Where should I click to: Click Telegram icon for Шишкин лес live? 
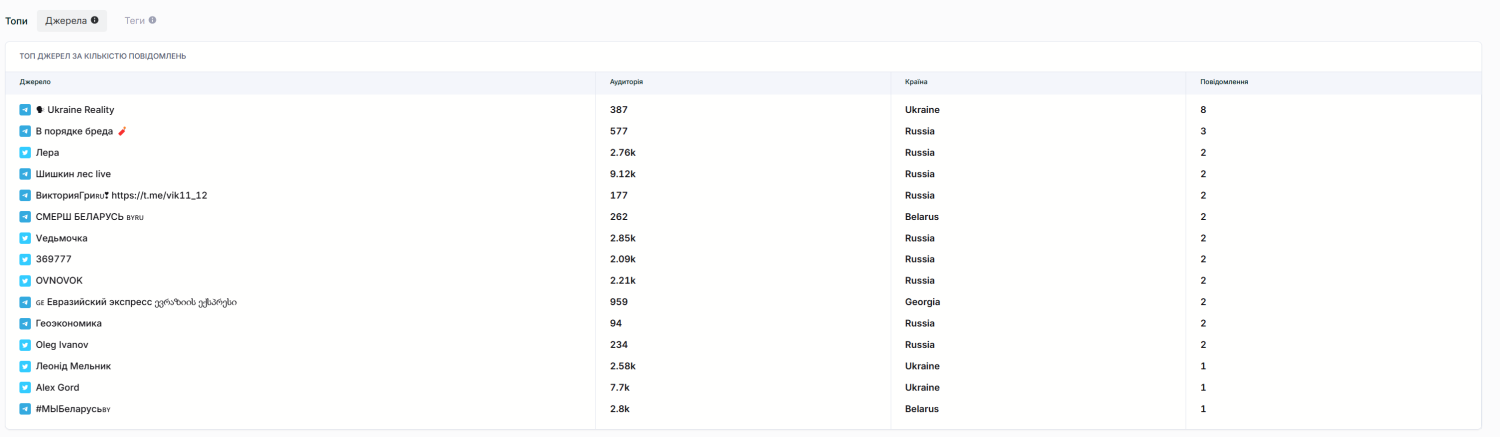pyautogui.click(x=25, y=174)
